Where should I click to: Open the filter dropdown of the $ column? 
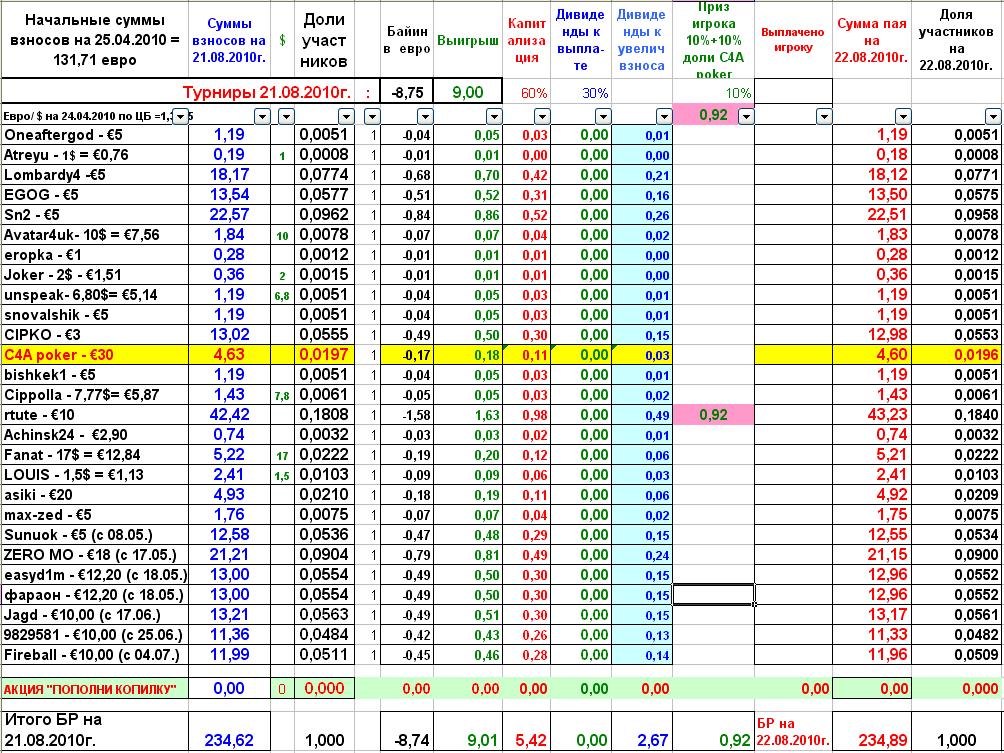click(x=286, y=117)
